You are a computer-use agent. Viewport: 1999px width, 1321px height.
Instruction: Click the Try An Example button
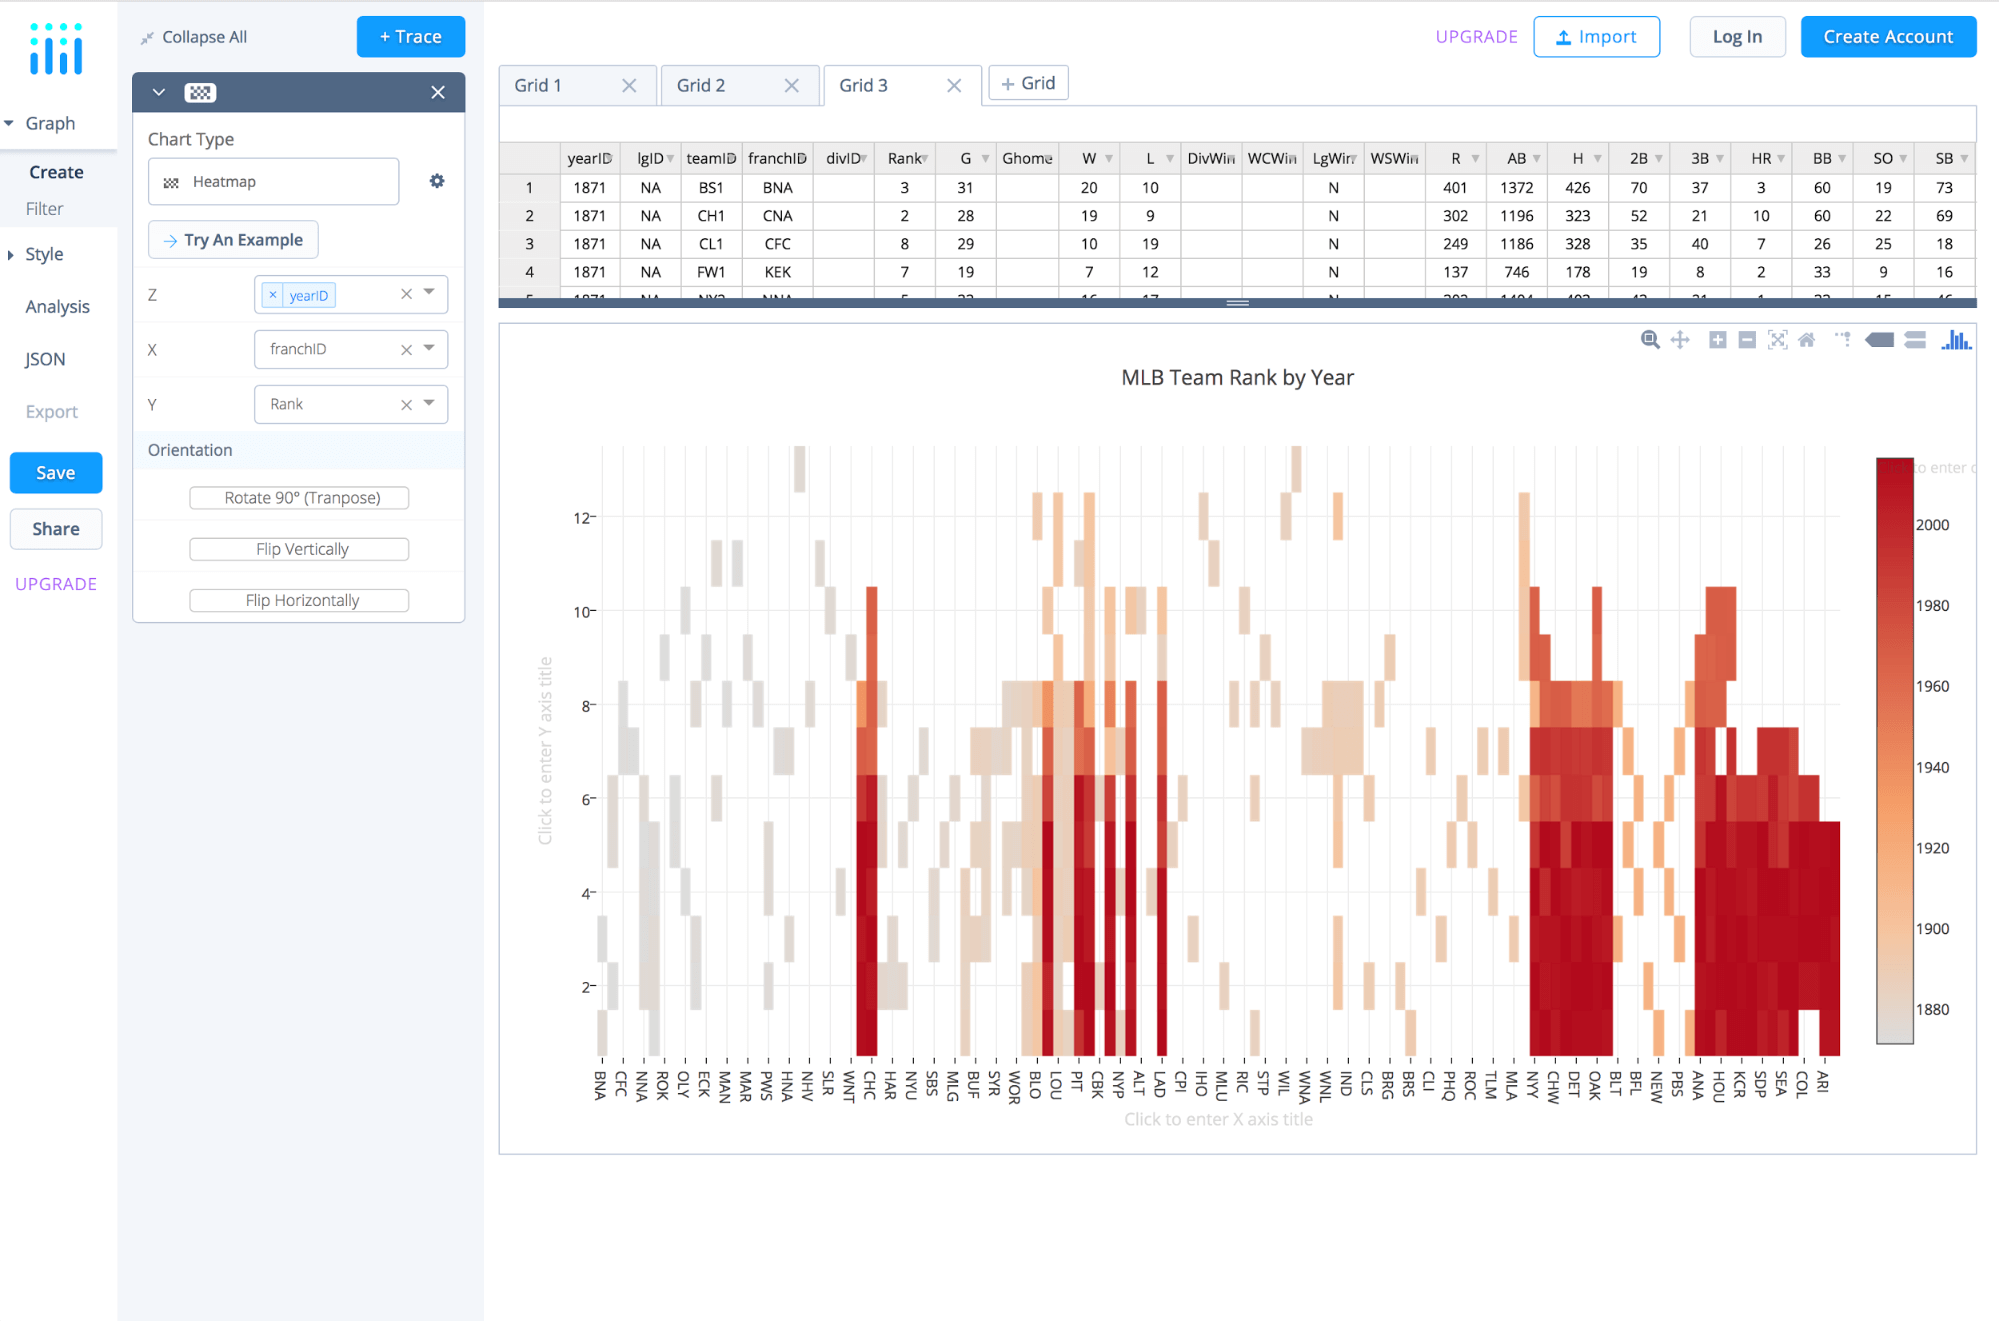click(232, 239)
